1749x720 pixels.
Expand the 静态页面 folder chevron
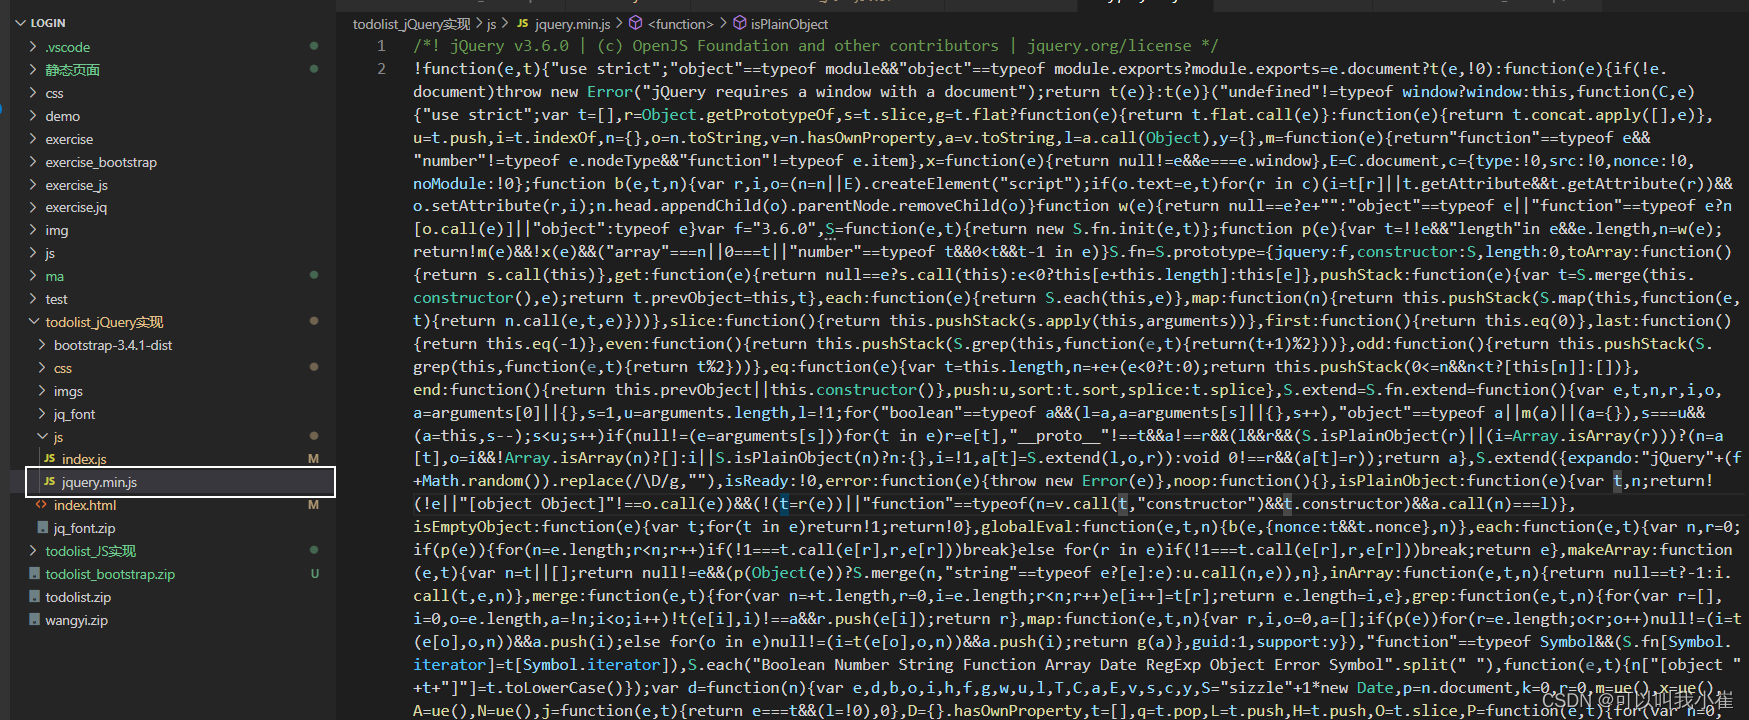coord(33,70)
